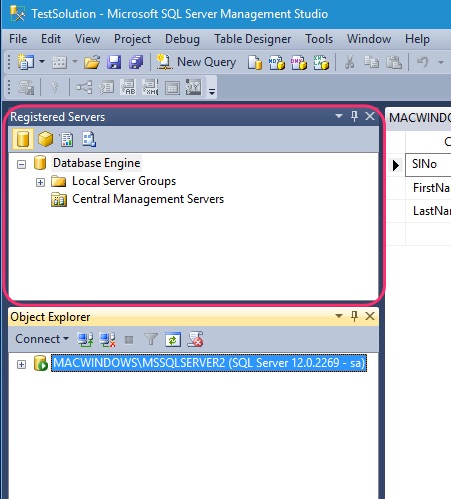Select the SlNo column name cell
451x499 pixels.
click(x=428, y=164)
